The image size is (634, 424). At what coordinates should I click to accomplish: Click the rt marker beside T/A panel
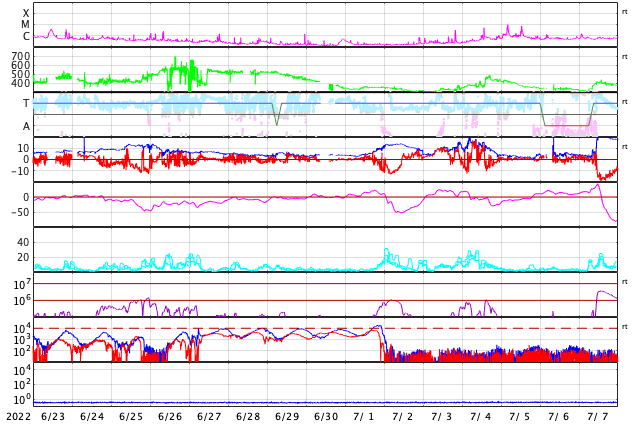coord(625,101)
